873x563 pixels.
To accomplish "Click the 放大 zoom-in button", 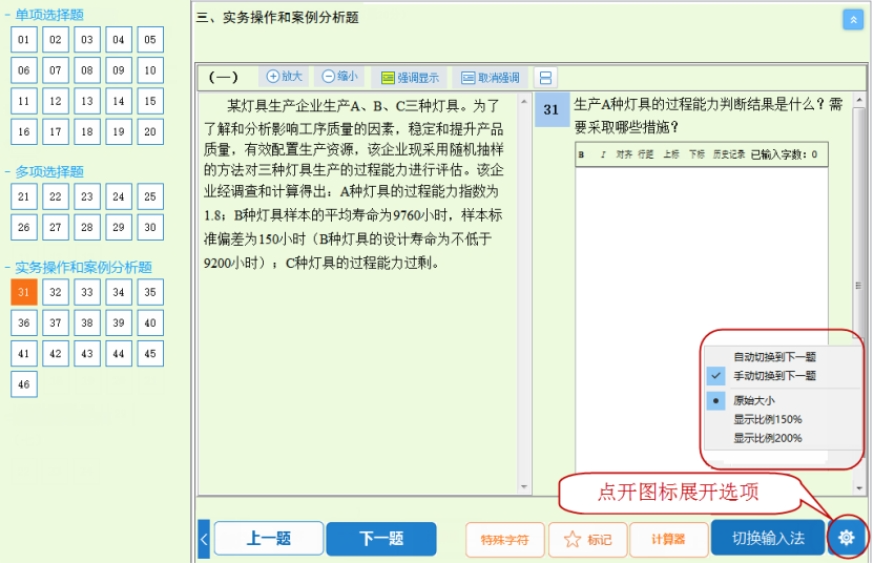I will (284, 77).
